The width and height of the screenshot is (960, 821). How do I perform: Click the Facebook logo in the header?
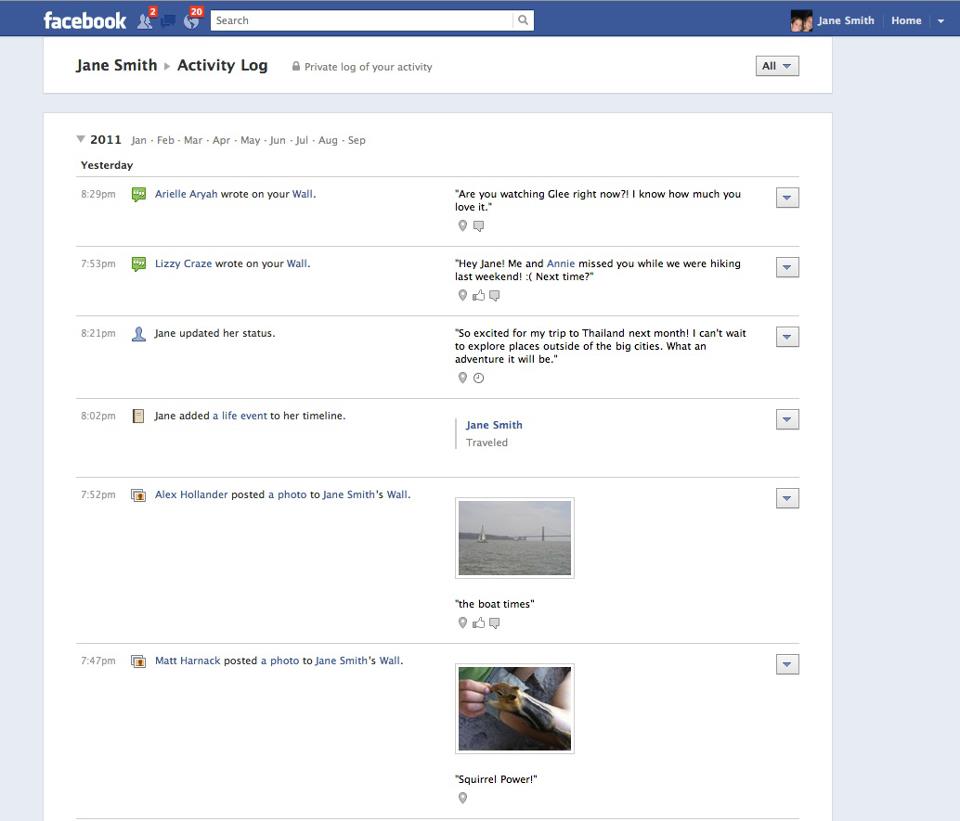85,18
